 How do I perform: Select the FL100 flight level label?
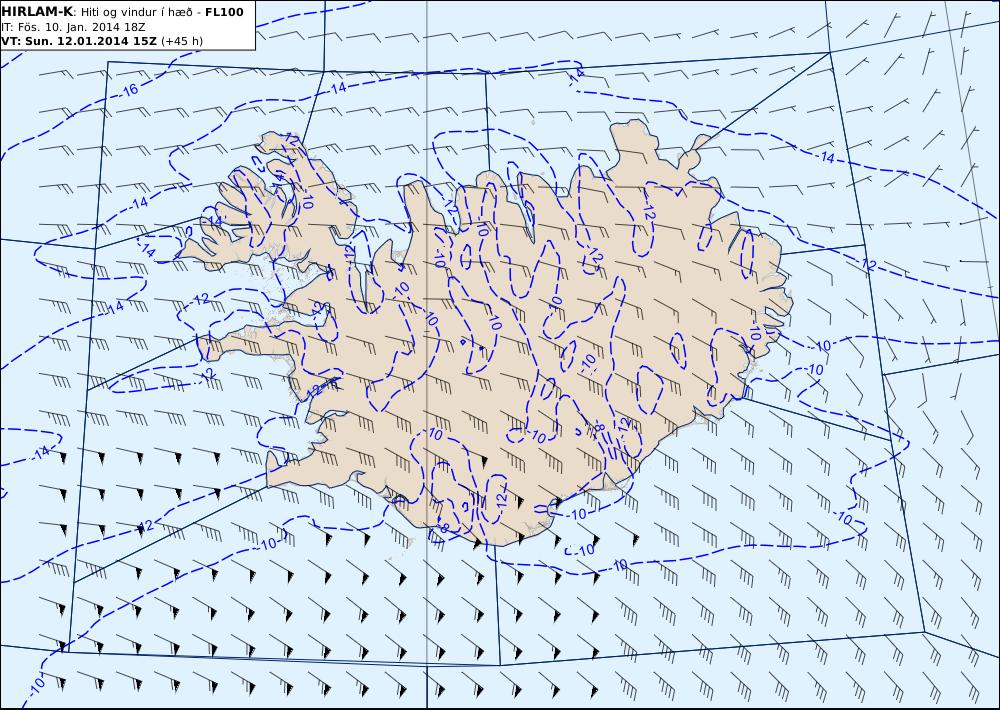pos(224,12)
